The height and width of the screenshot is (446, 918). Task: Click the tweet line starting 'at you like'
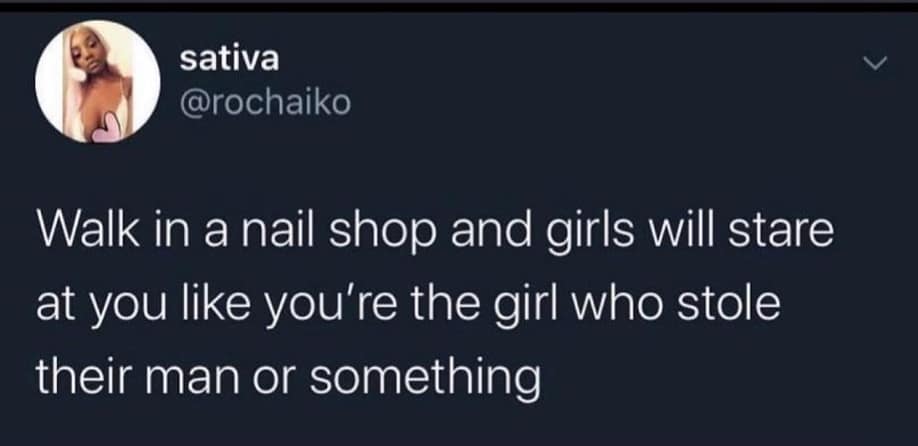click(x=409, y=306)
